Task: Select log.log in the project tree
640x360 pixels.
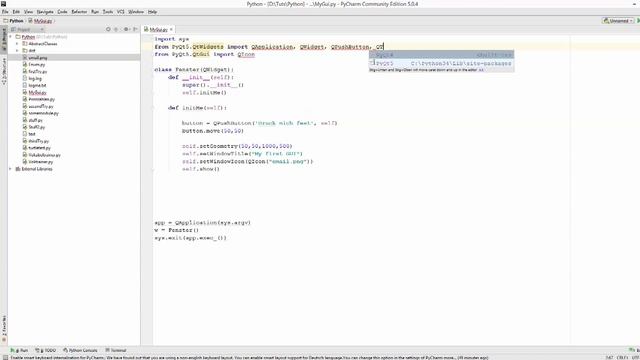Action: [x=35, y=78]
